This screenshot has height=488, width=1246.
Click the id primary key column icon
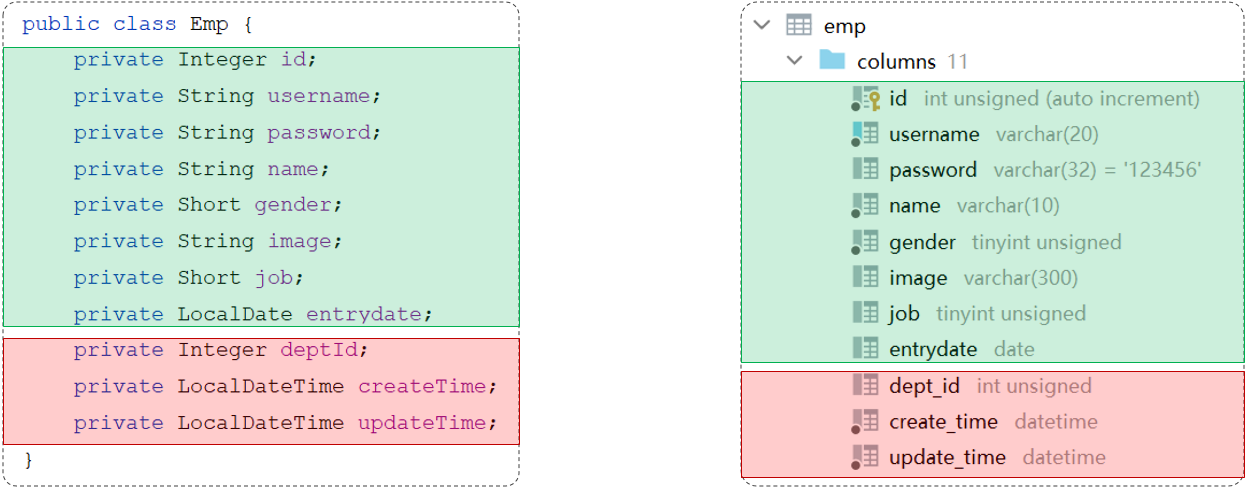[866, 98]
